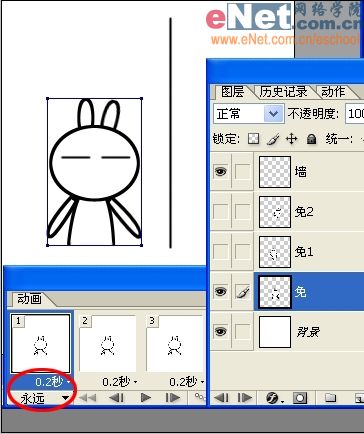Select the 动画 panel tab

coord(29,299)
